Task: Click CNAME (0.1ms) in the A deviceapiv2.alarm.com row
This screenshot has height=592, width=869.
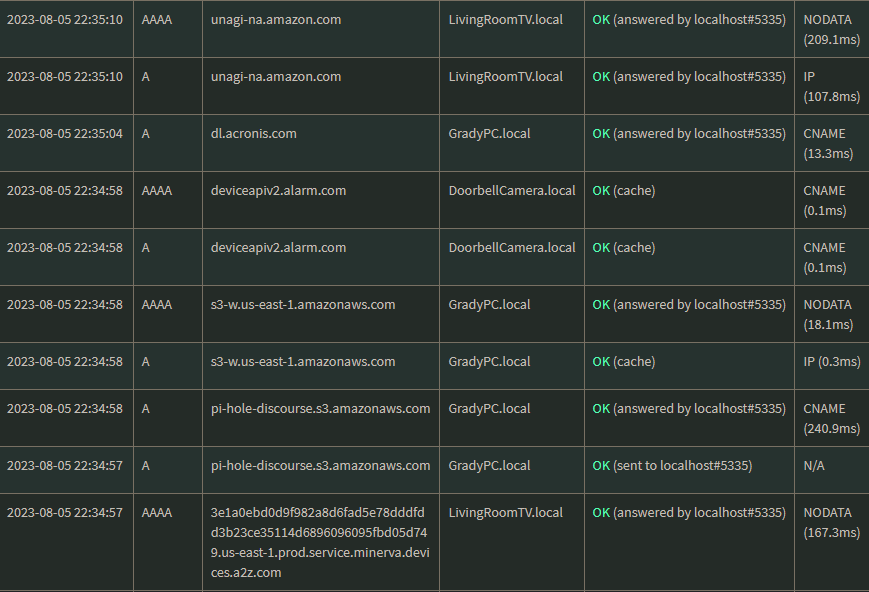Action: click(x=825, y=258)
